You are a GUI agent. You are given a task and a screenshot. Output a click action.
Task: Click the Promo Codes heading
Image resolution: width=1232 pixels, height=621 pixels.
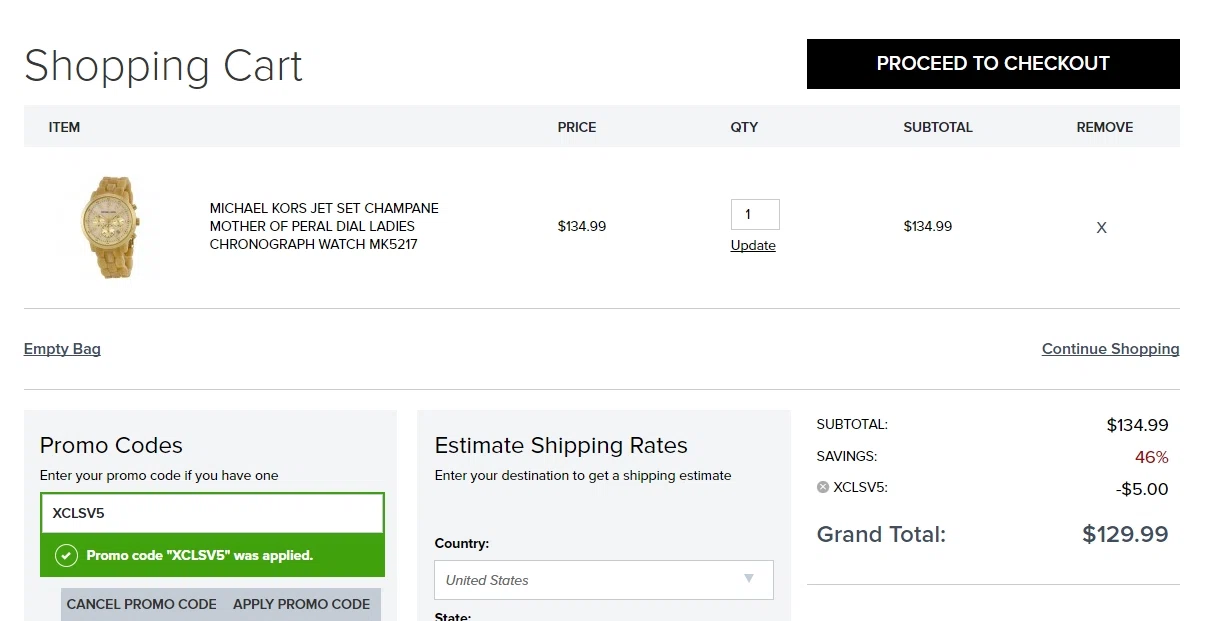pyautogui.click(x=111, y=445)
